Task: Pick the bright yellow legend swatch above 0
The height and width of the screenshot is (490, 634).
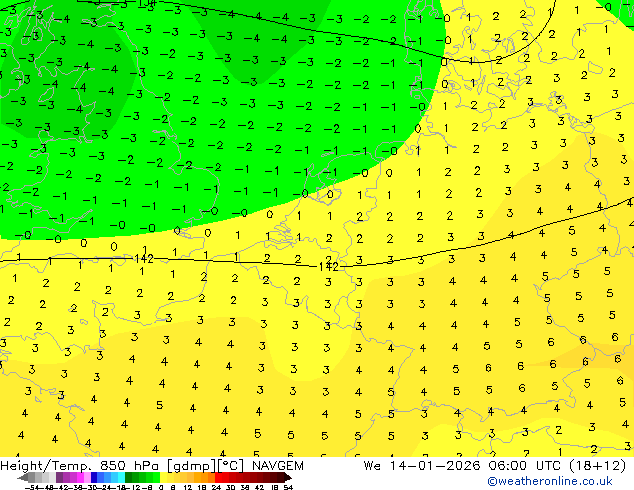Action: coord(163,477)
